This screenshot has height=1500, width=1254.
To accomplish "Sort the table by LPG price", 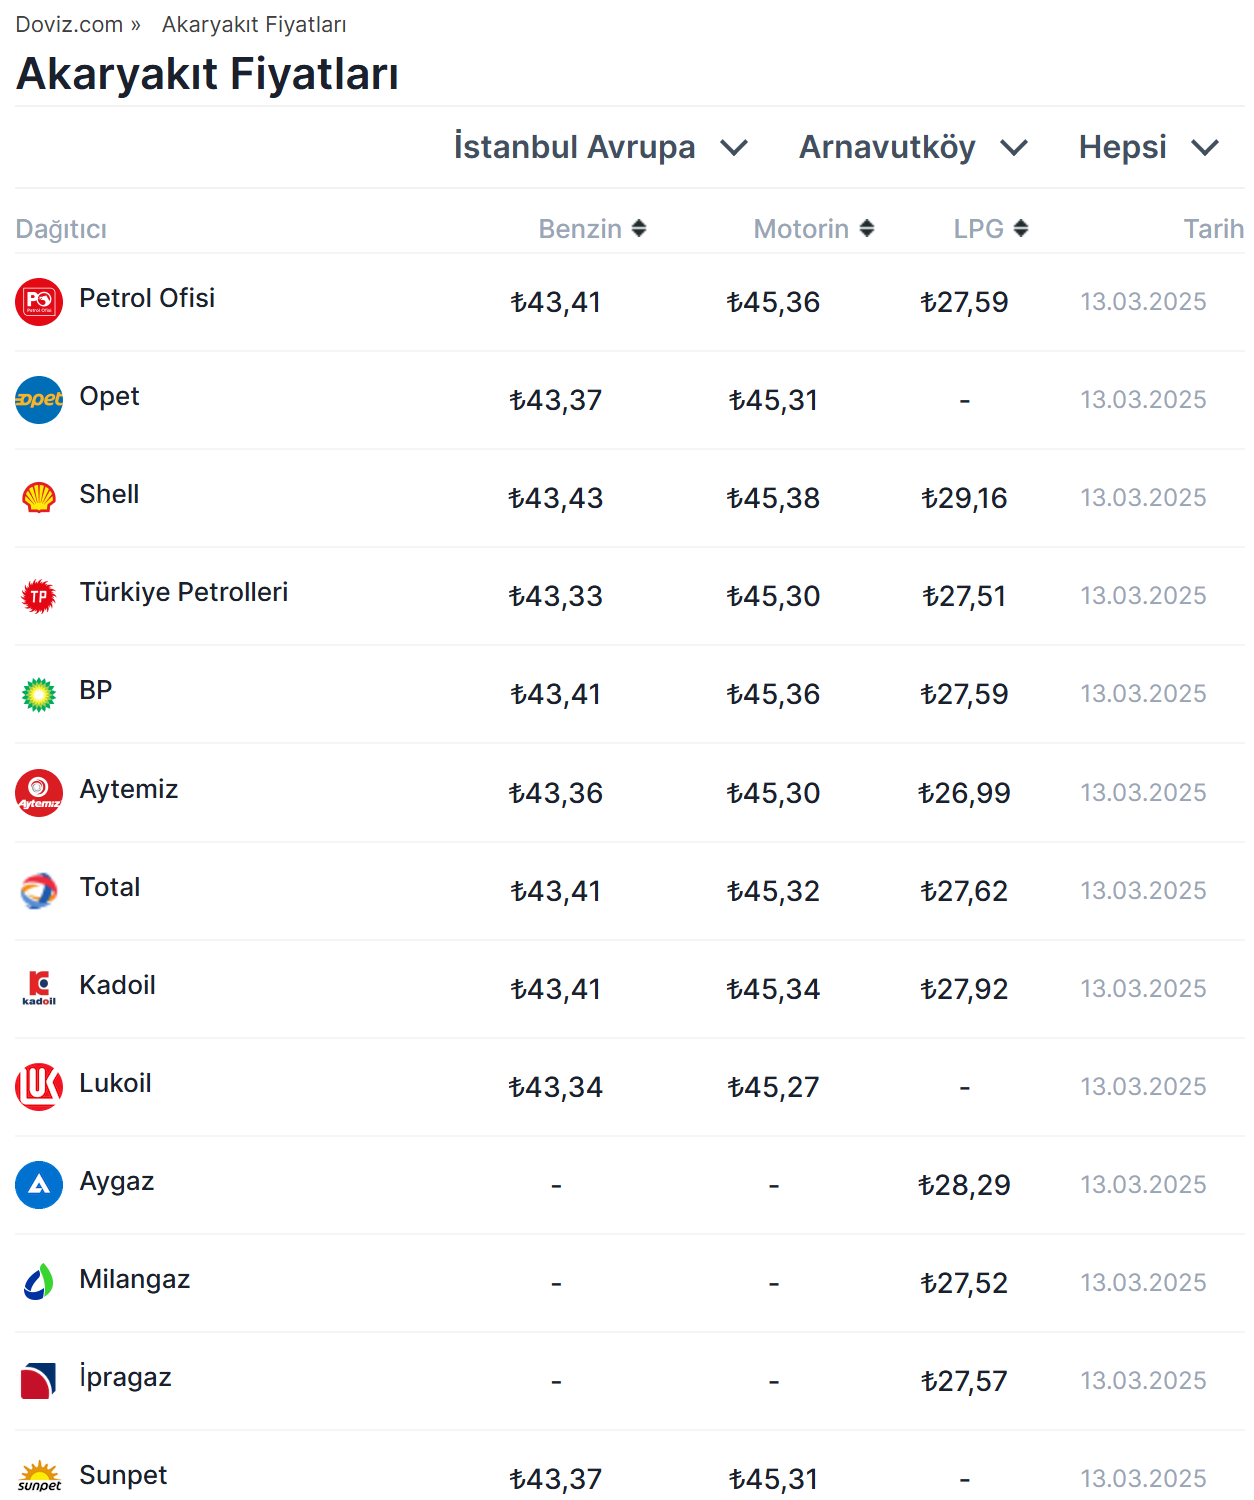I will (x=990, y=229).
